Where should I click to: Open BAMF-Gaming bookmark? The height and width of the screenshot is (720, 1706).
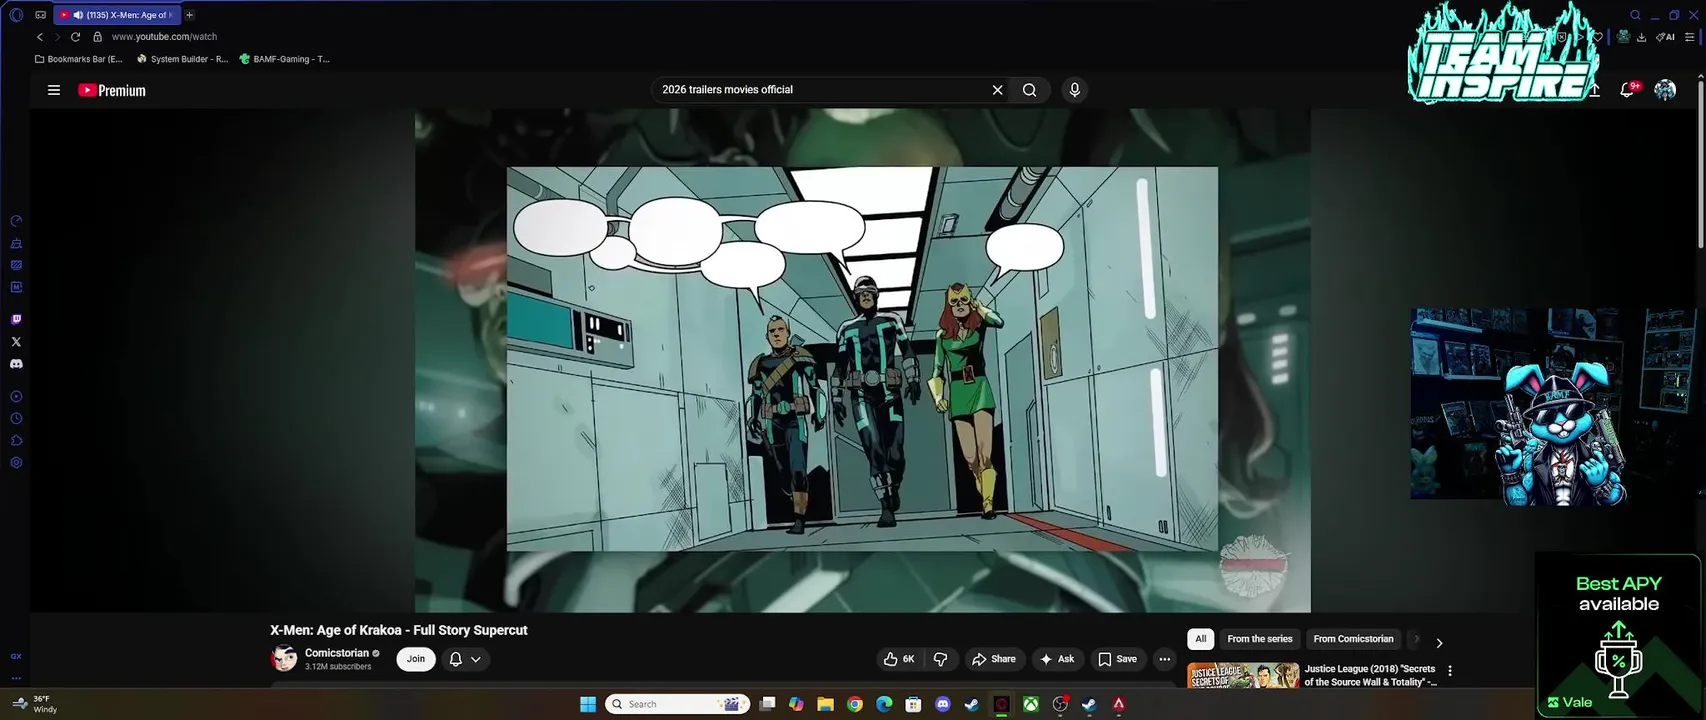click(285, 59)
